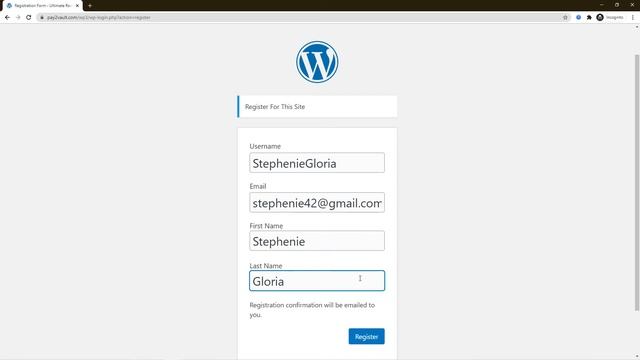
Task: Click the lock icon in the address bar
Action: click(x=42, y=18)
